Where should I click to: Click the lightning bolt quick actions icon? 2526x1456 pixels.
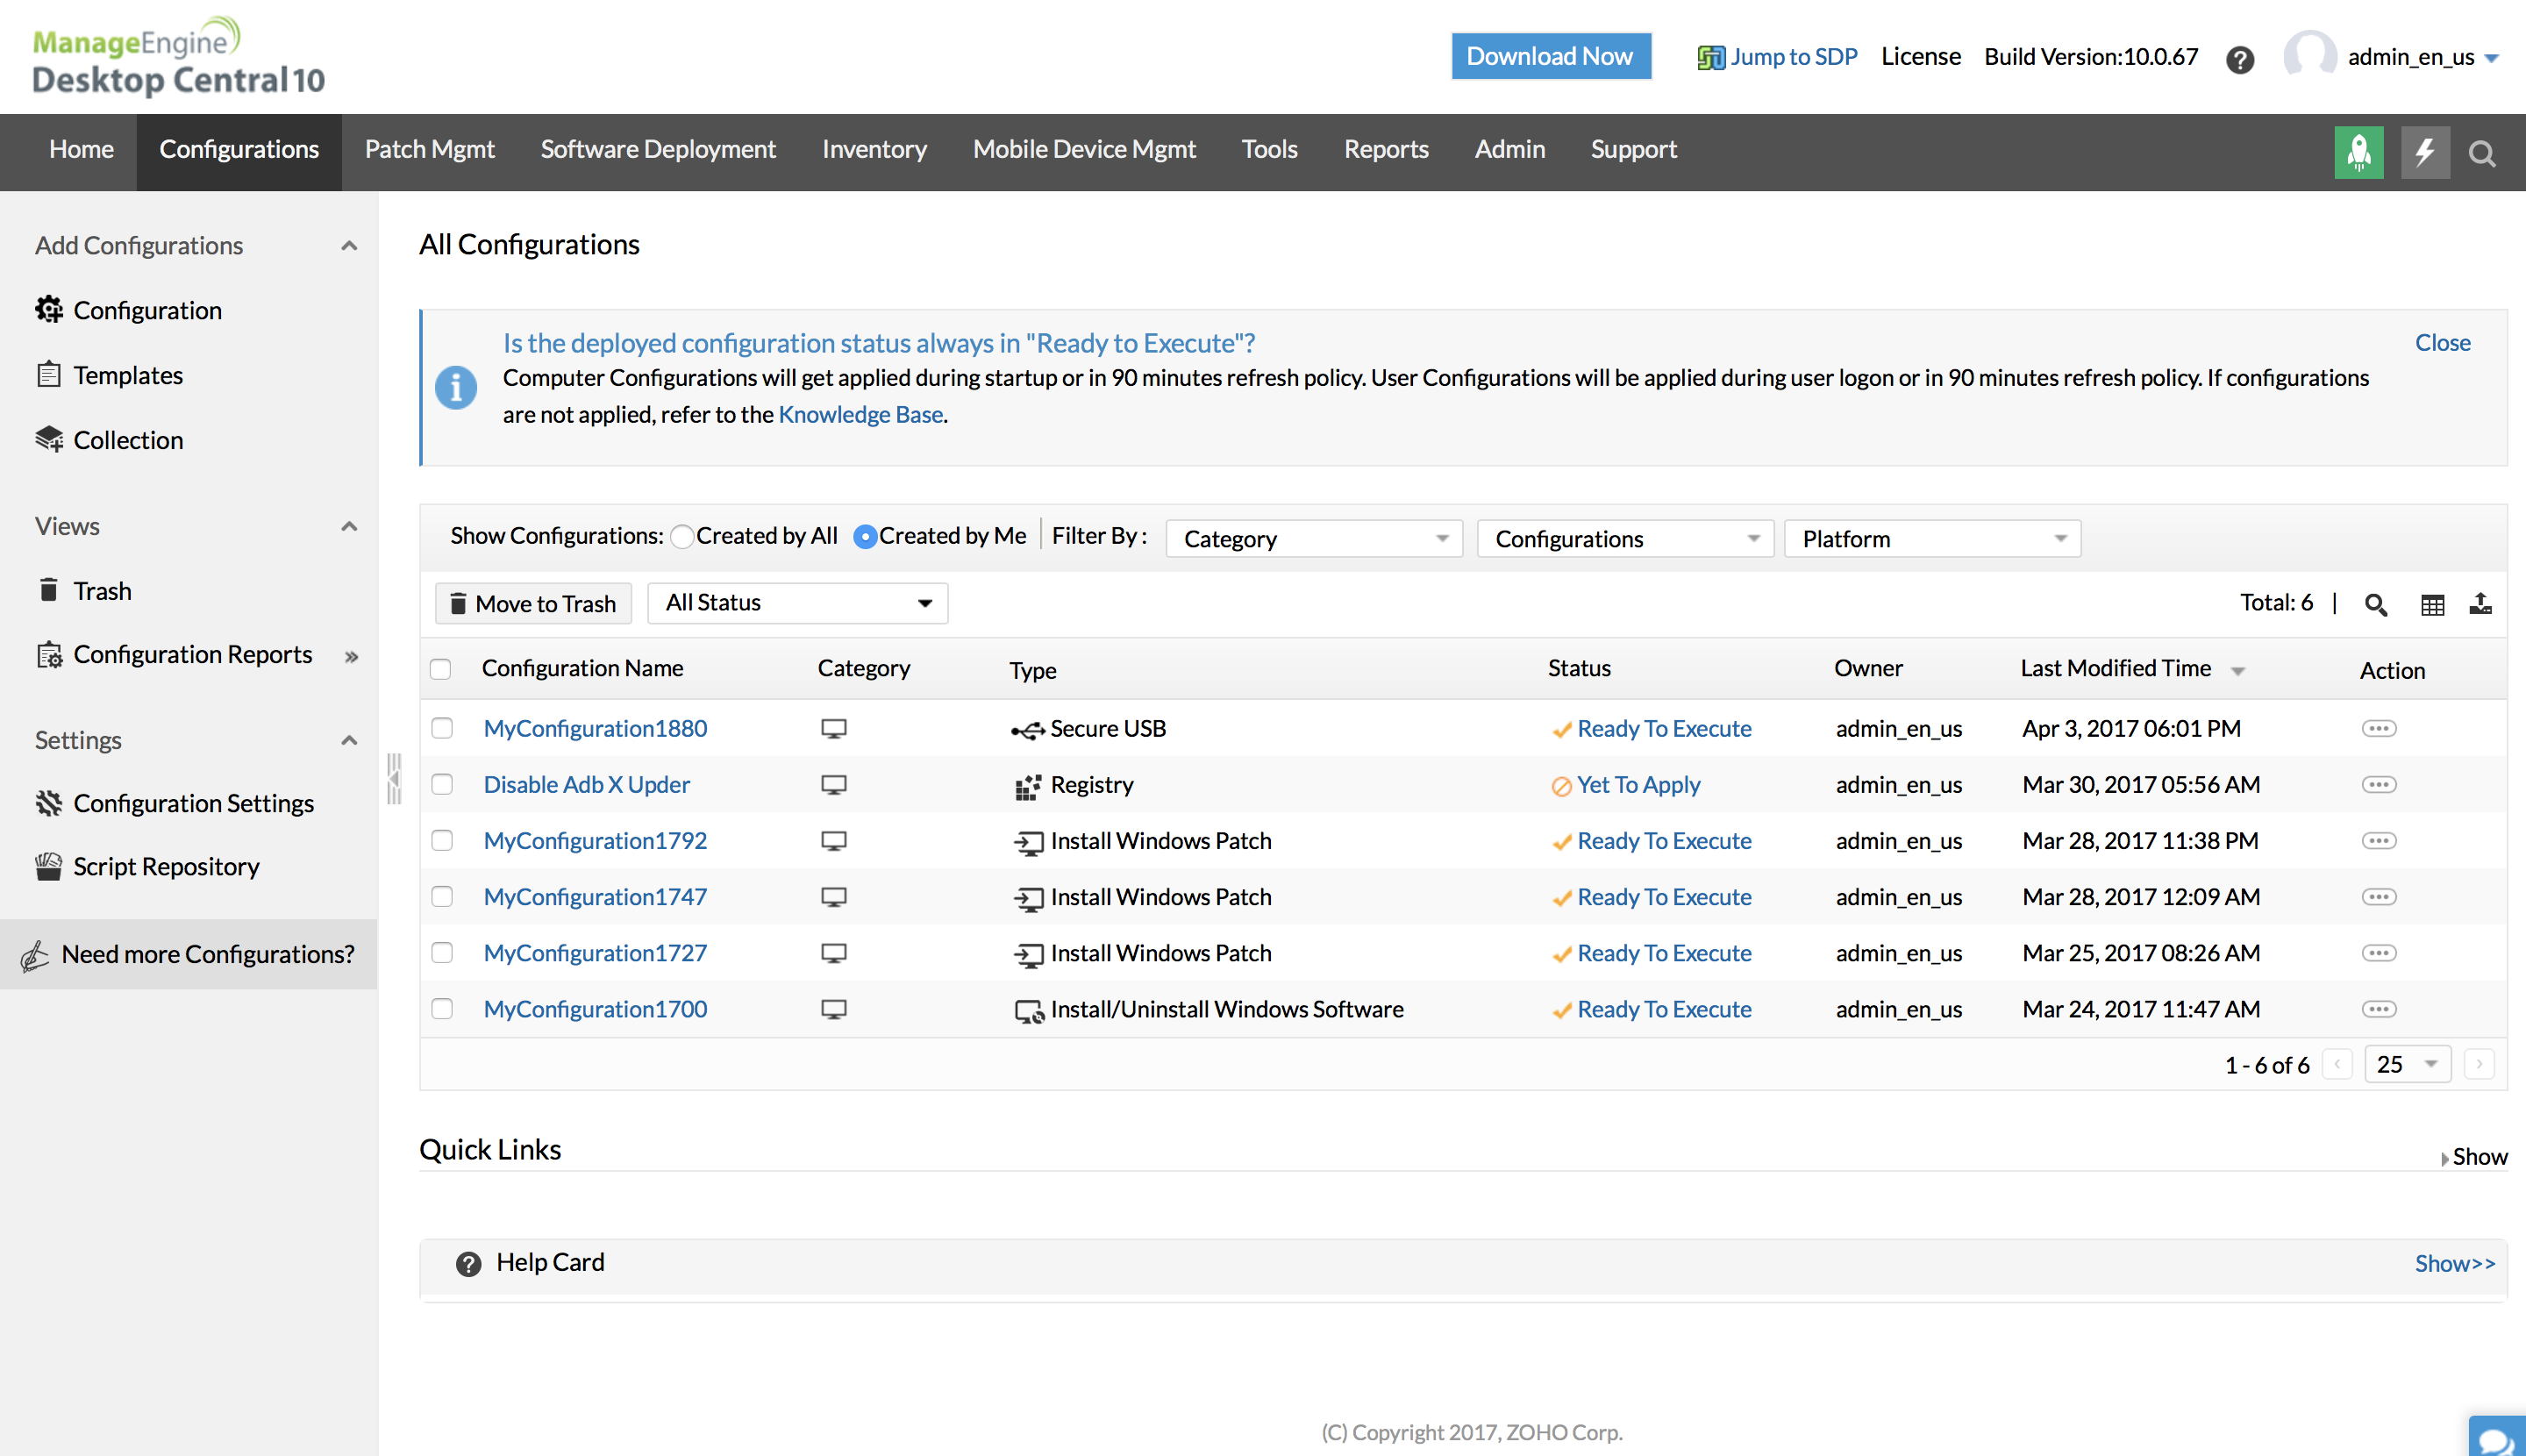point(2424,152)
